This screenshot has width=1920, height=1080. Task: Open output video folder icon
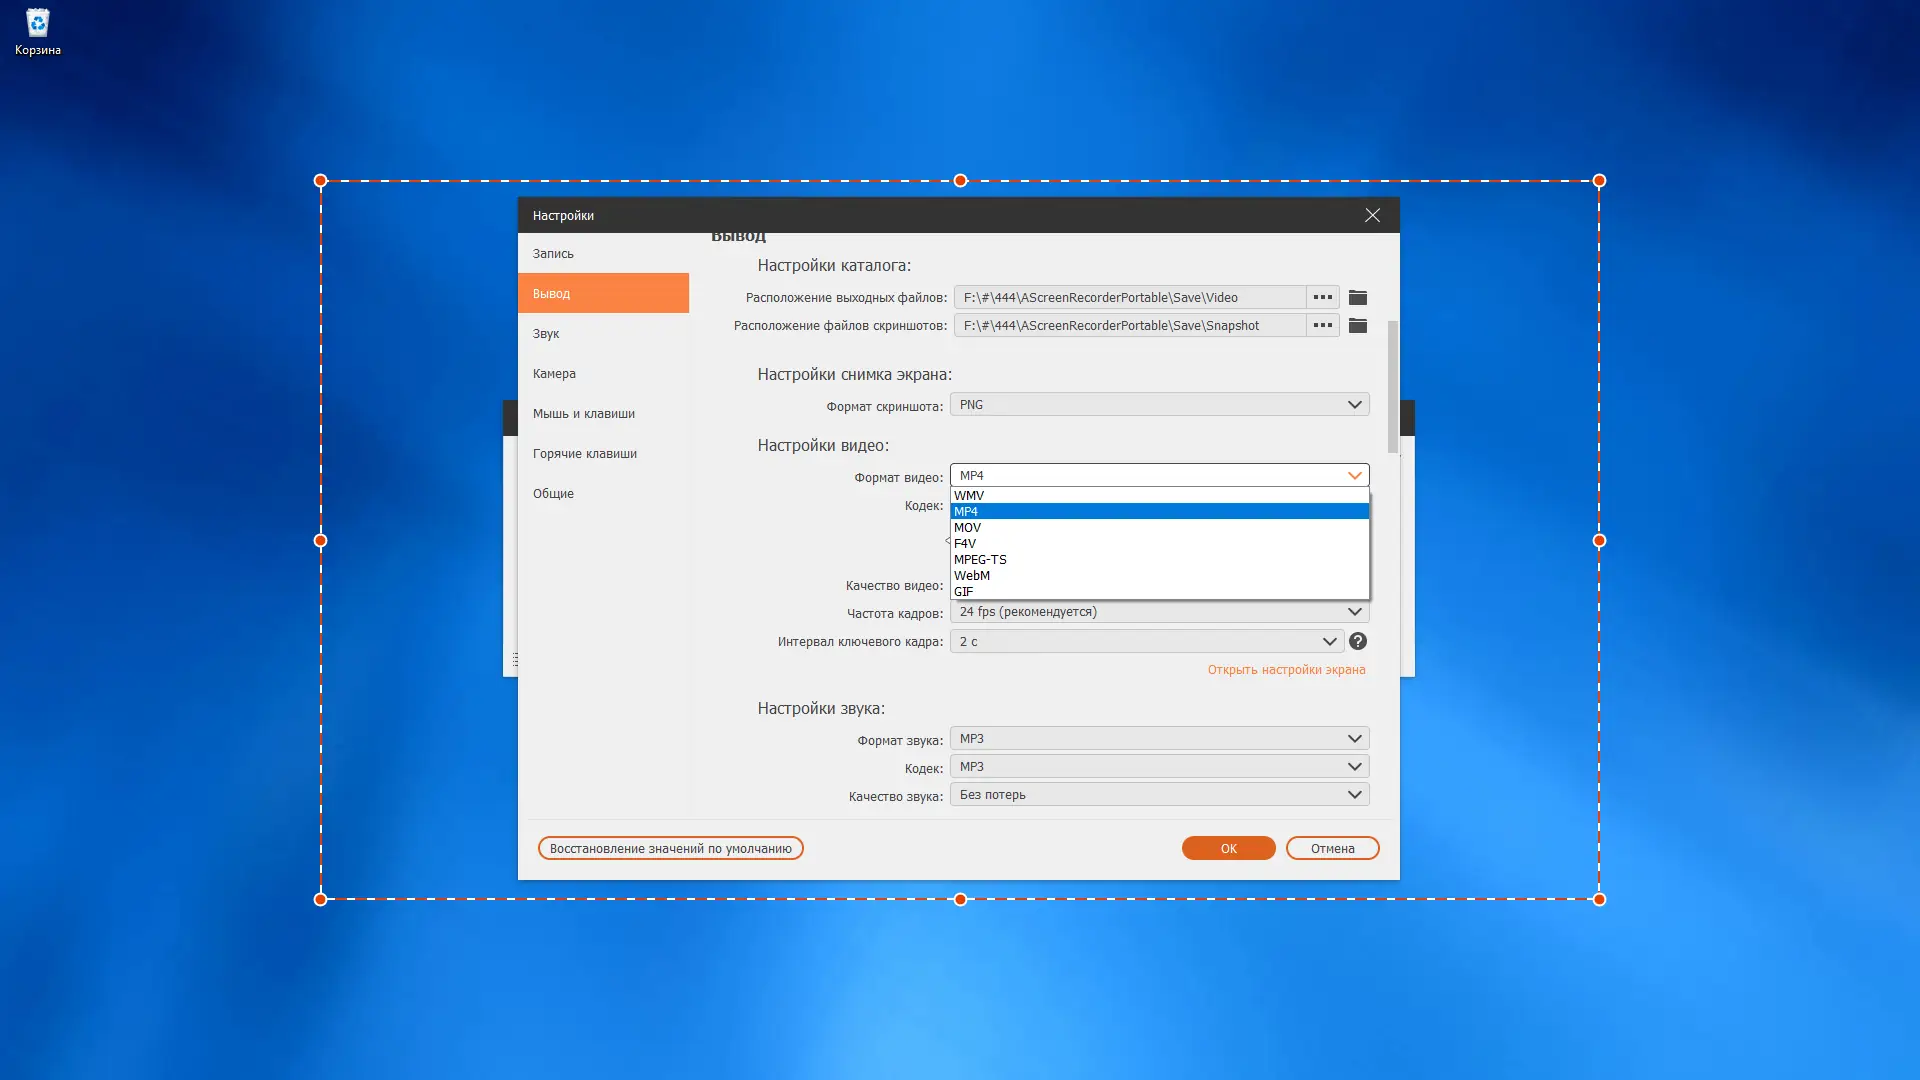coord(1357,297)
